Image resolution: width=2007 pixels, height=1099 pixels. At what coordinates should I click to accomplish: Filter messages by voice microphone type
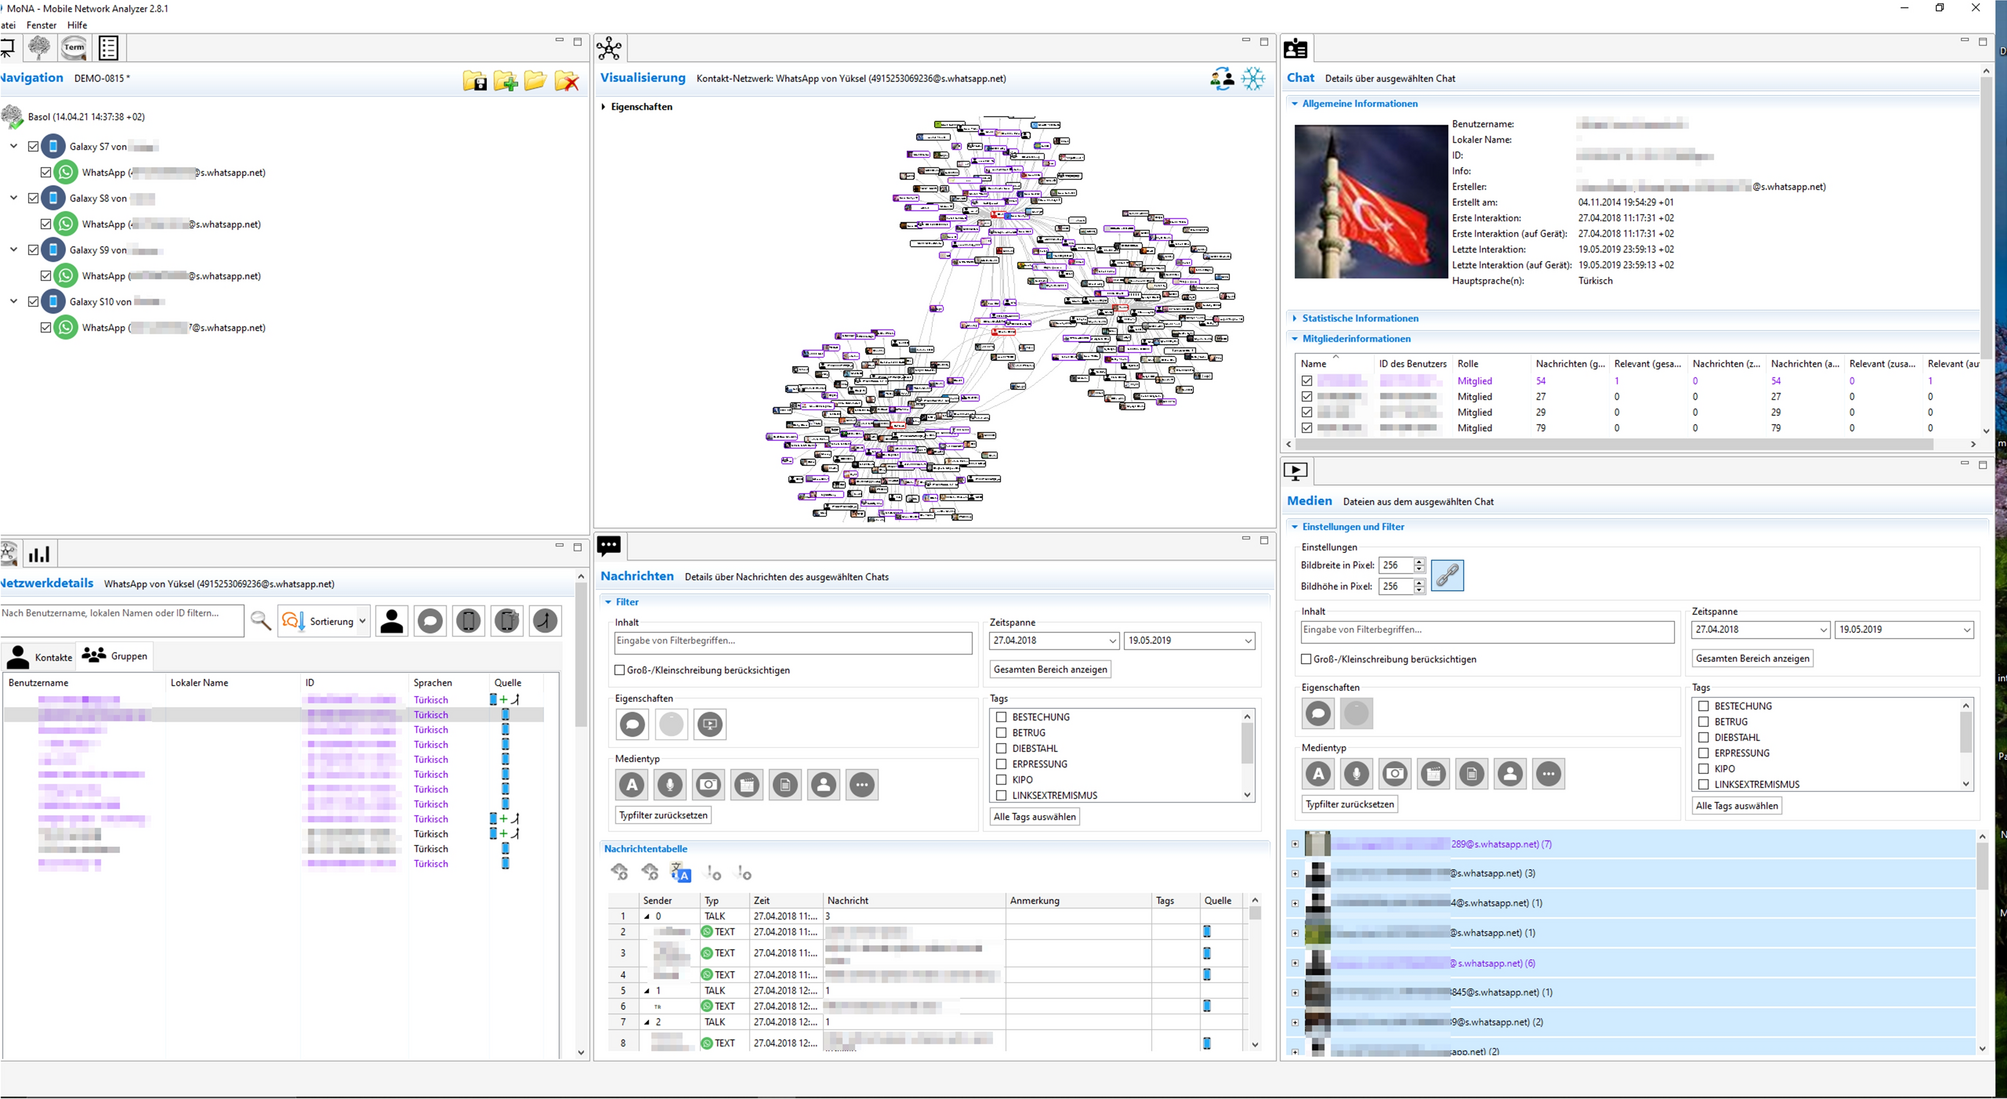tap(670, 785)
